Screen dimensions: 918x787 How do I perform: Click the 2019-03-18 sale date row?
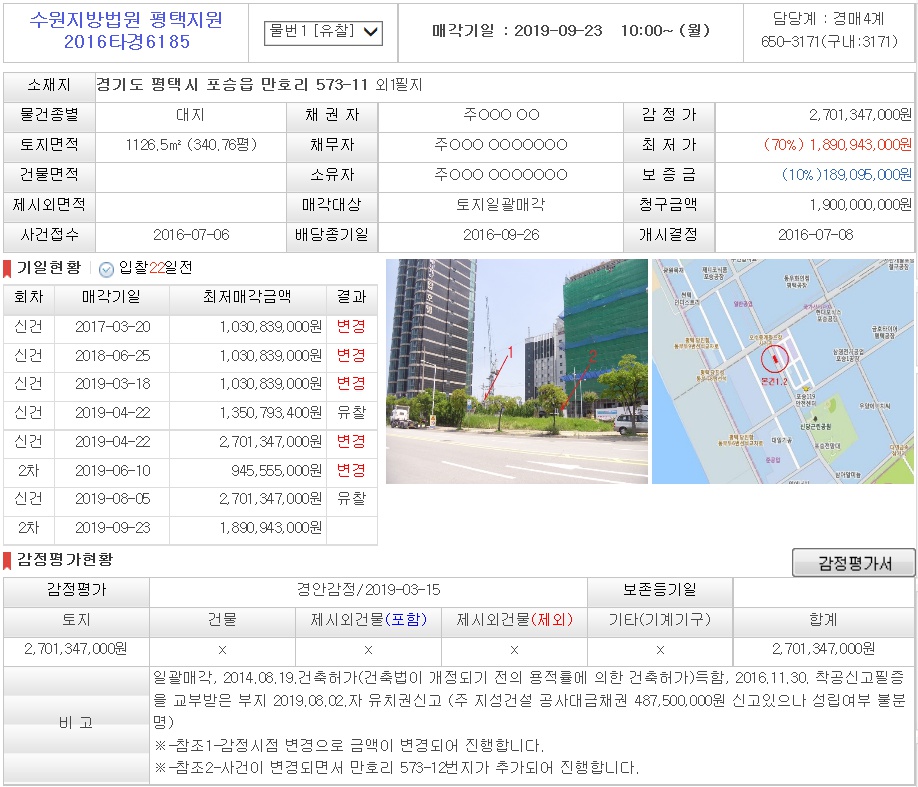click(190, 384)
